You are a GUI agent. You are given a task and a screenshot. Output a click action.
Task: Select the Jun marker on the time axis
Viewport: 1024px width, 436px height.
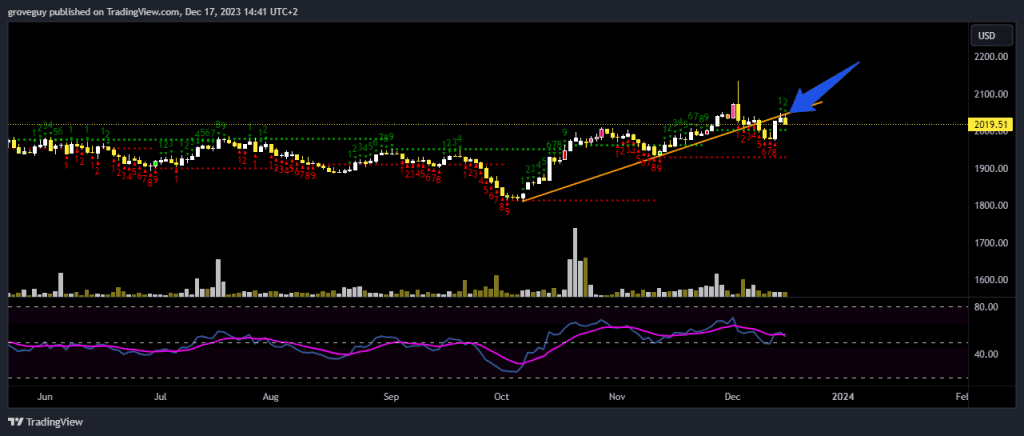coord(44,396)
